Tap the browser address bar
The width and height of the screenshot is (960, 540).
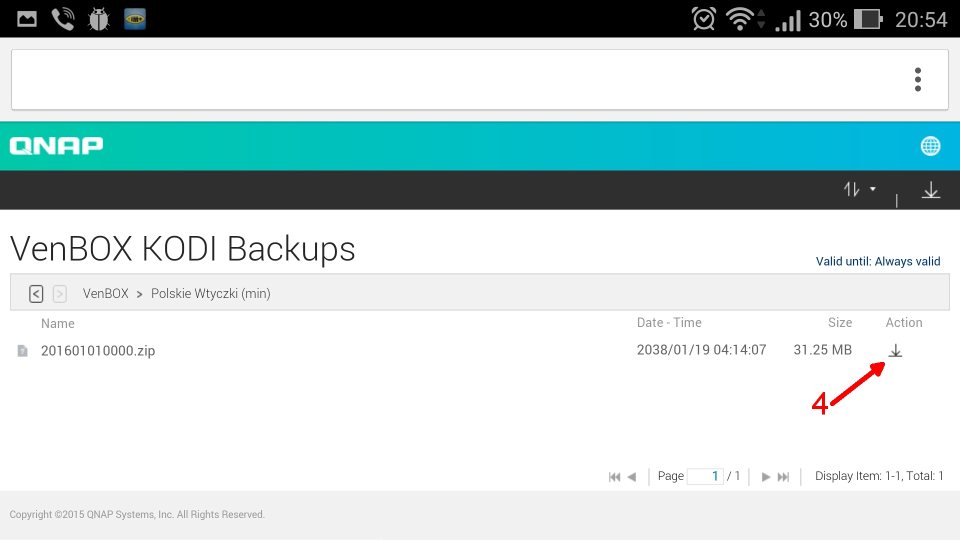point(450,80)
